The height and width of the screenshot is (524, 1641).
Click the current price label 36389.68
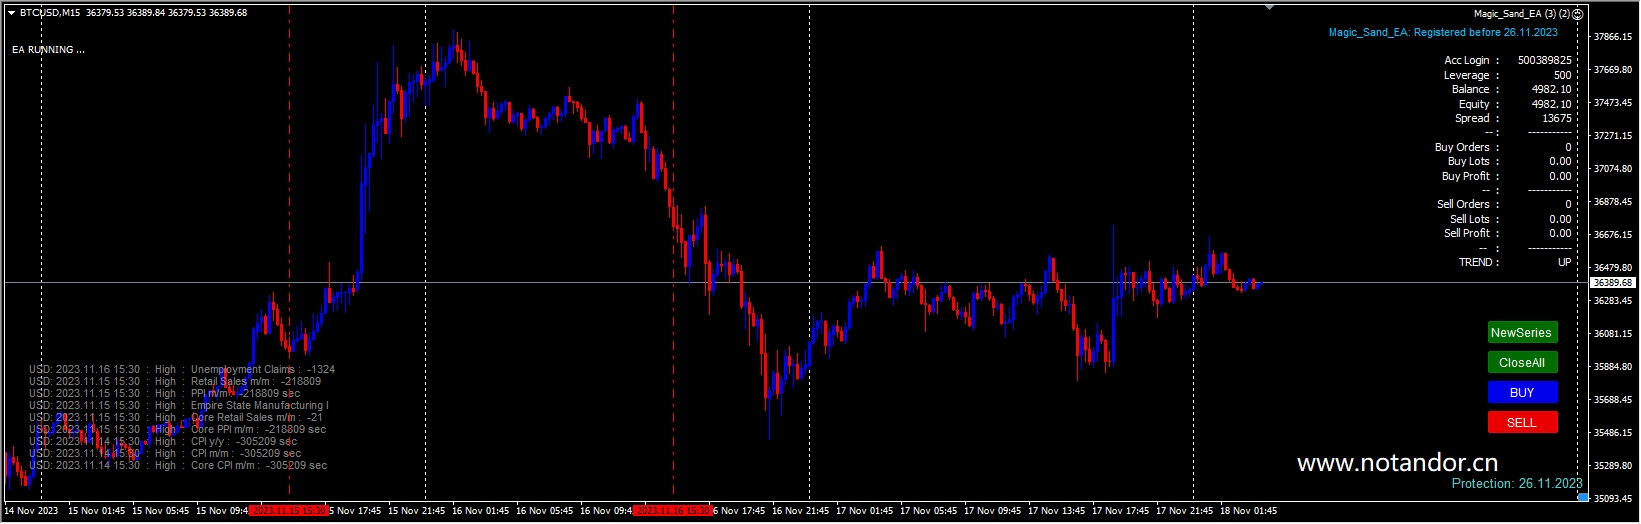[1613, 283]
